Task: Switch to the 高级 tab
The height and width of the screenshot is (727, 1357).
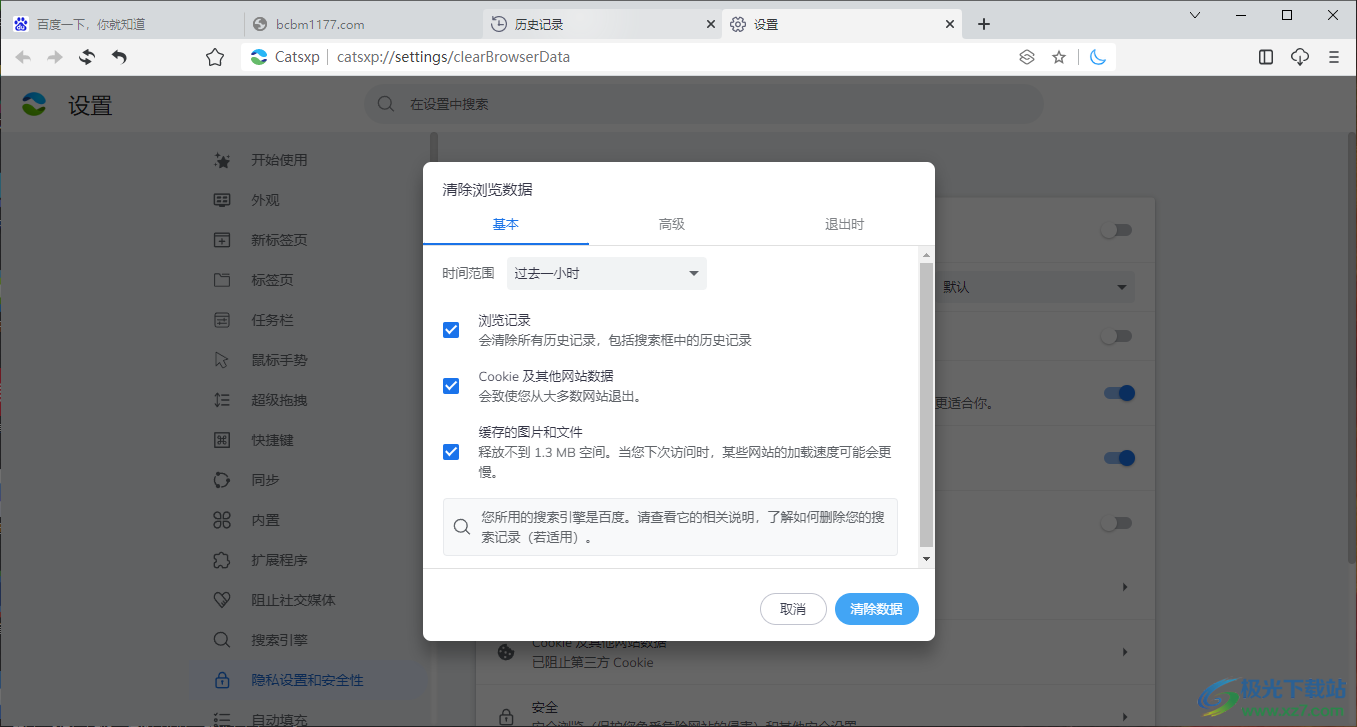Action: [672, 224]
